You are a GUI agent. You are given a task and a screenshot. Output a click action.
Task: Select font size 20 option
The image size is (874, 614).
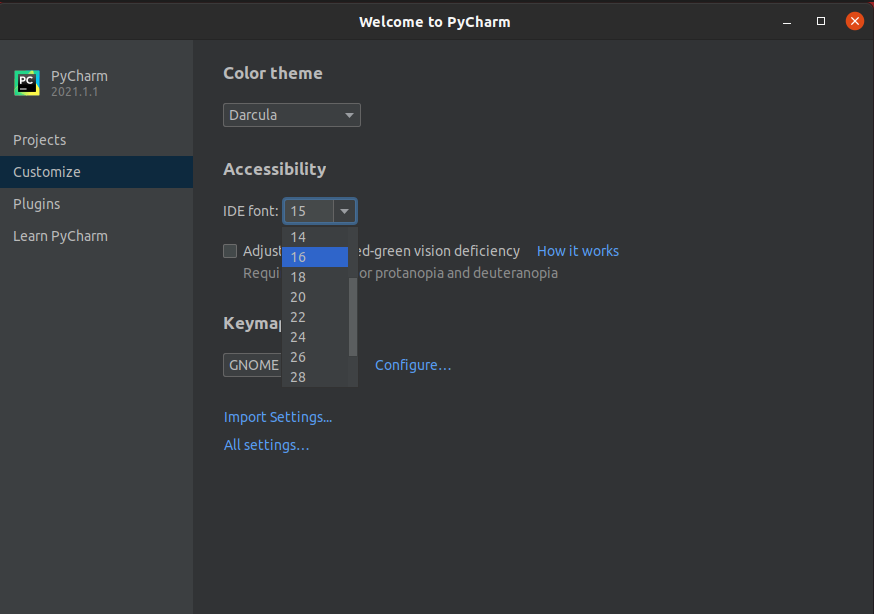tap(315, 297)
